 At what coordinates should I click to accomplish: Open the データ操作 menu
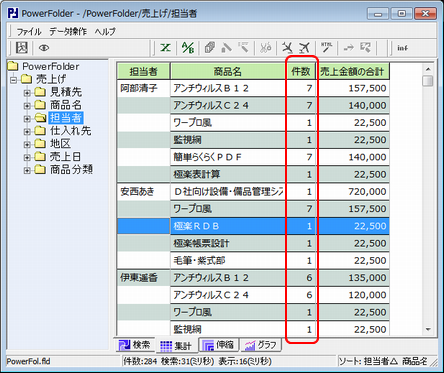pos(68,32)
